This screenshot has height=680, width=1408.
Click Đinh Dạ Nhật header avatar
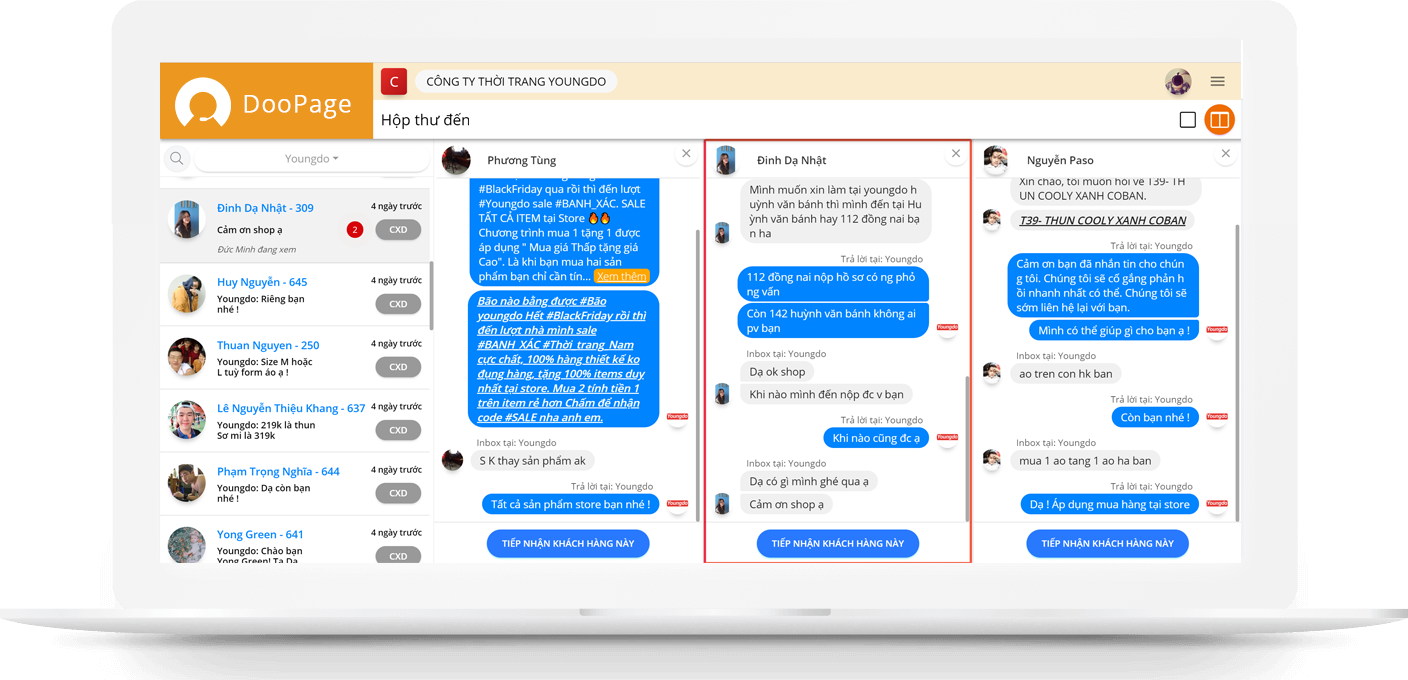pyautogui.click(x=726, y=160)
